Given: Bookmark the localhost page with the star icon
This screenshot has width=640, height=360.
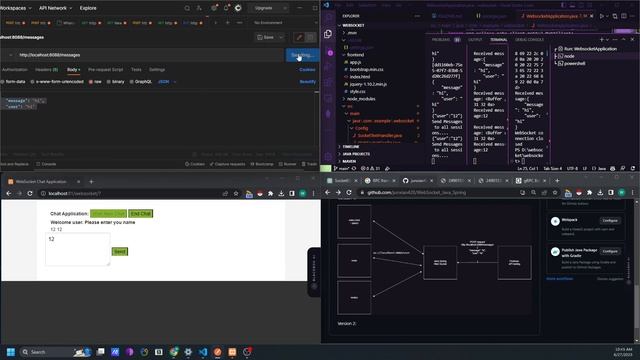Looking at the screenshot, I should [x=236, y=193].
